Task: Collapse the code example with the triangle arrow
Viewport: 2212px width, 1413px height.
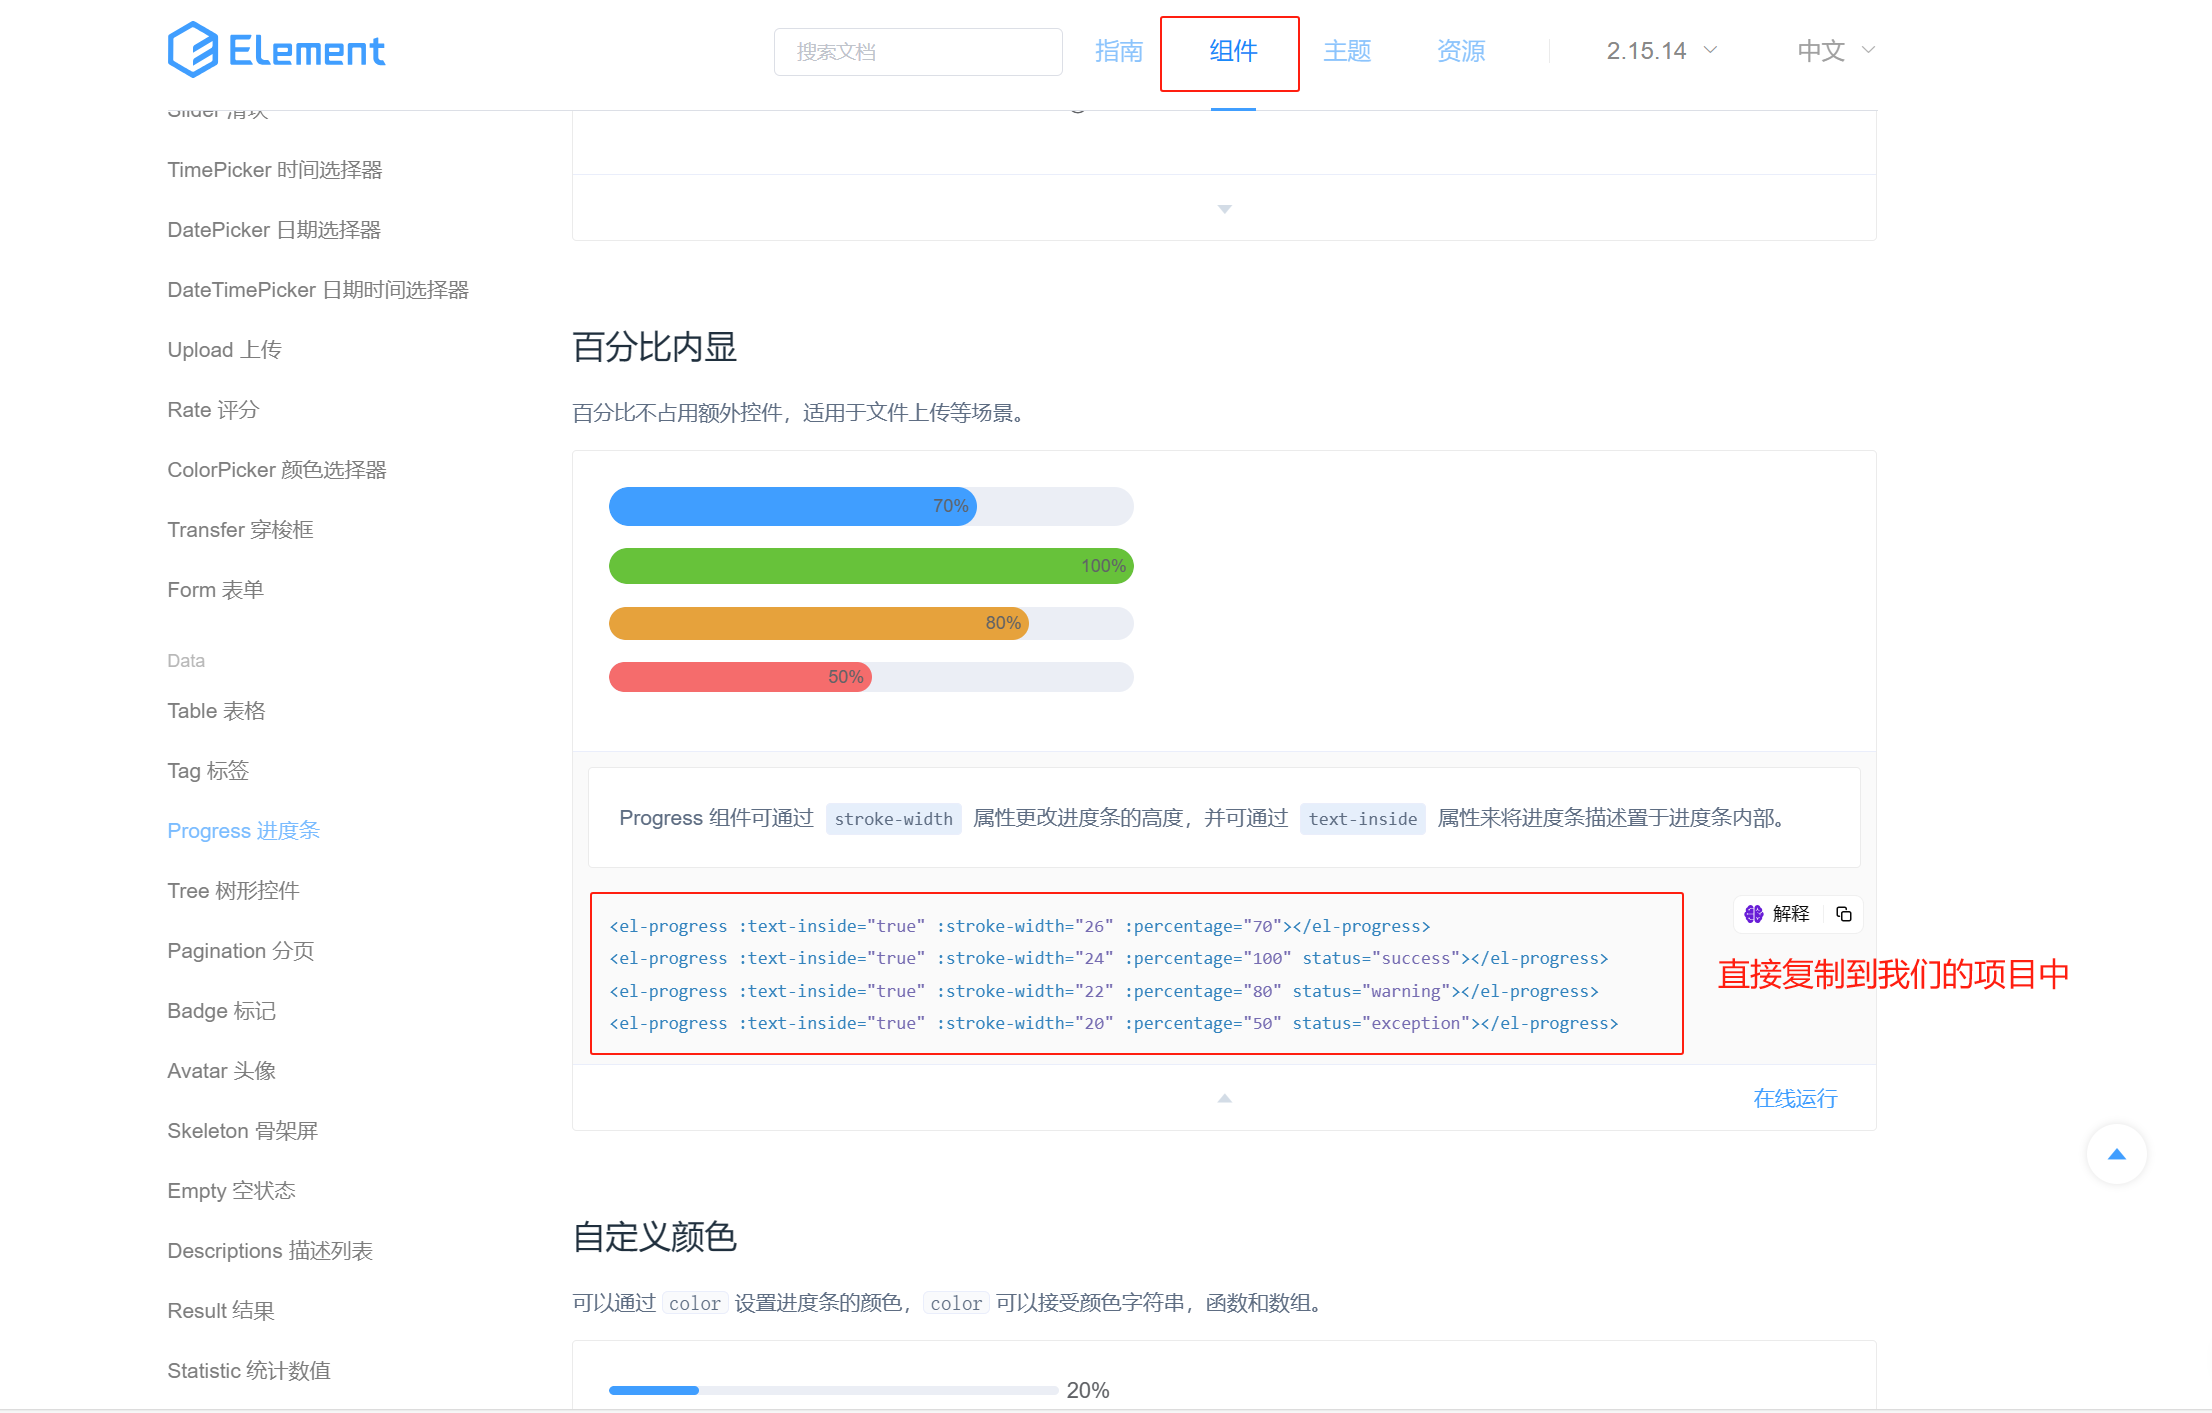Action: (x=1224, y=1097)
